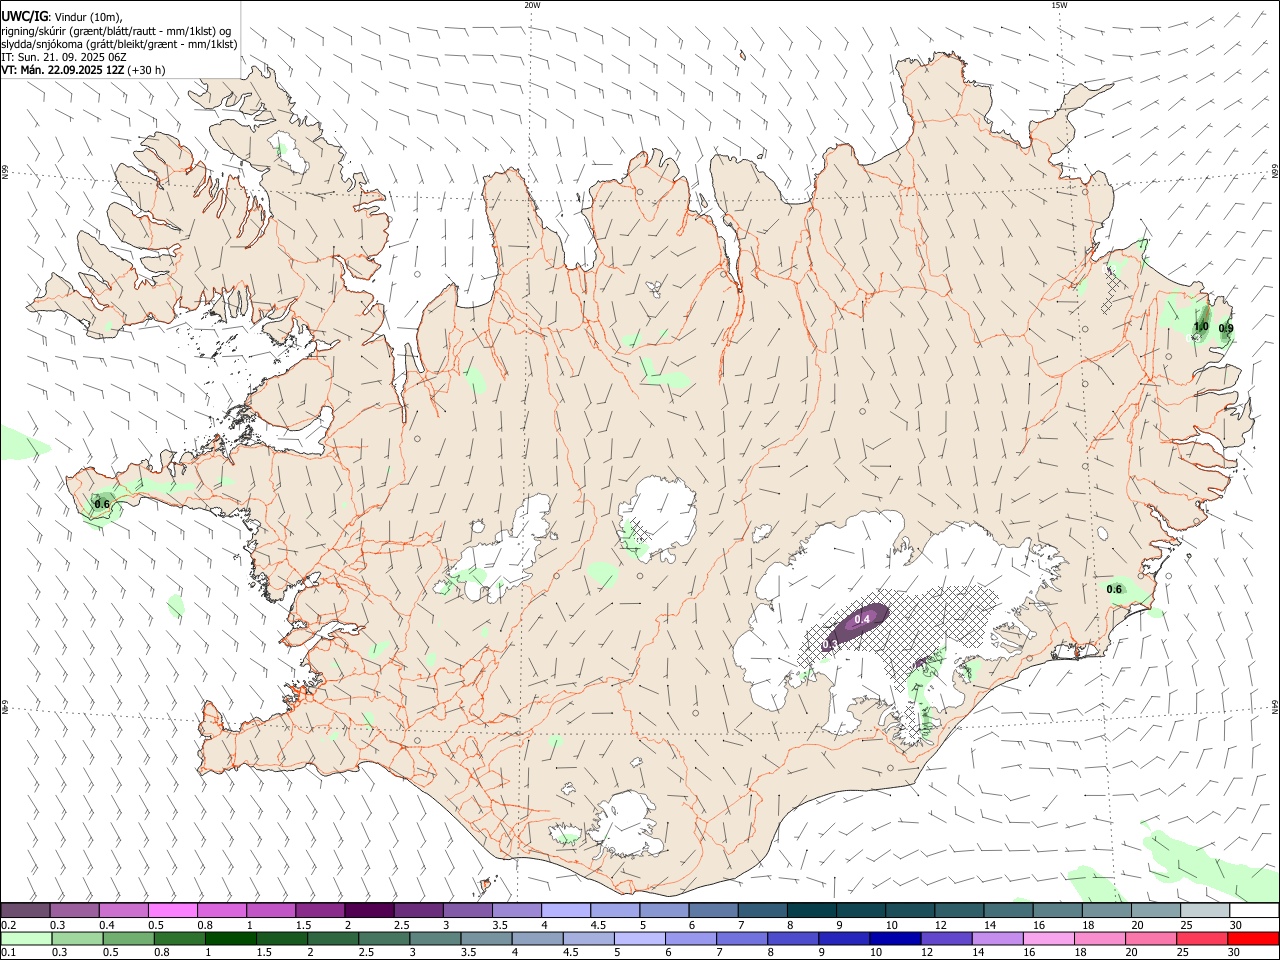Click the purple lower swatch between 12 and 14
1280x960 pixels.
pos(945,939)
